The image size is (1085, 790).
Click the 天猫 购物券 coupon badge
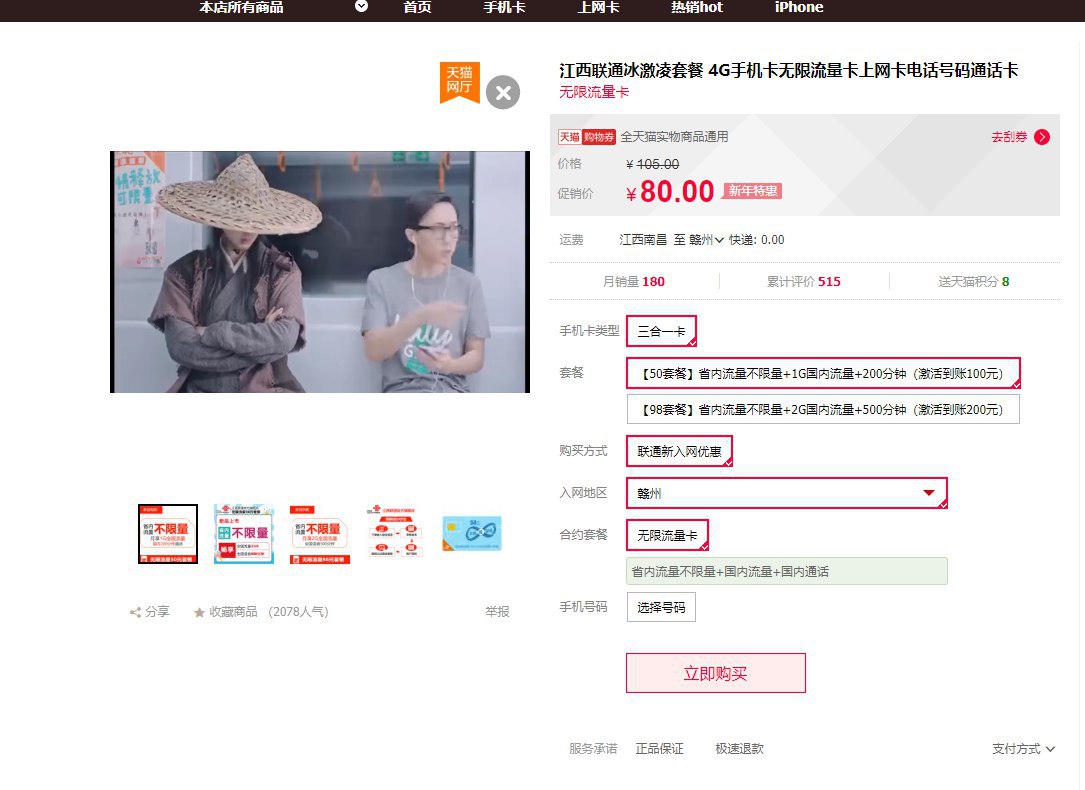(586, 137)
